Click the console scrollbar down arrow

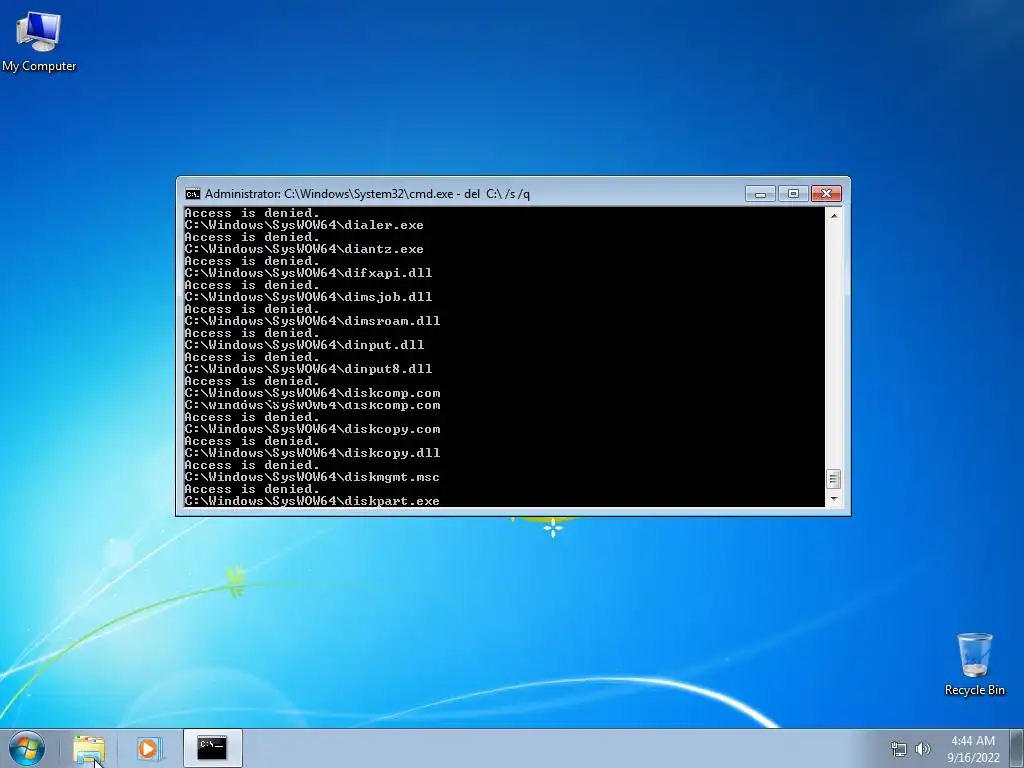click(x=833, y=499)
